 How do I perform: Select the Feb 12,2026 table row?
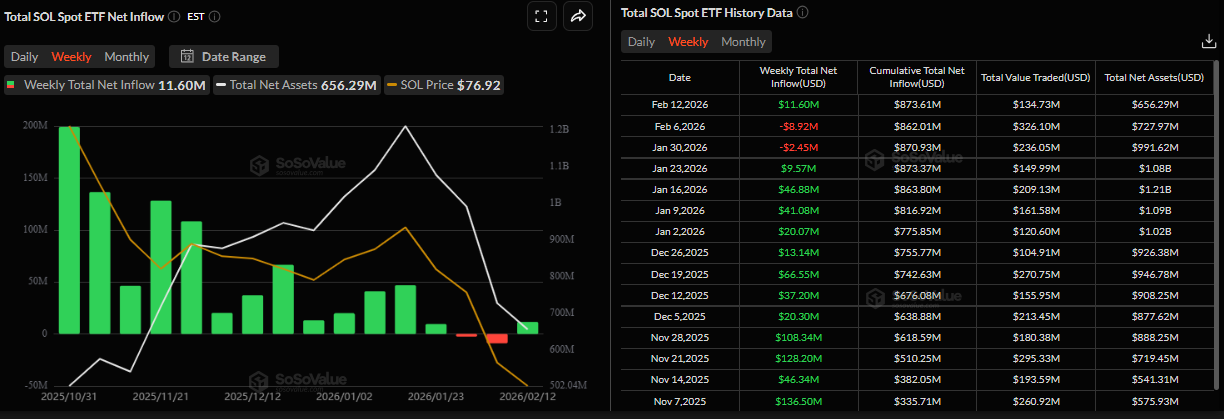(917, 104)
